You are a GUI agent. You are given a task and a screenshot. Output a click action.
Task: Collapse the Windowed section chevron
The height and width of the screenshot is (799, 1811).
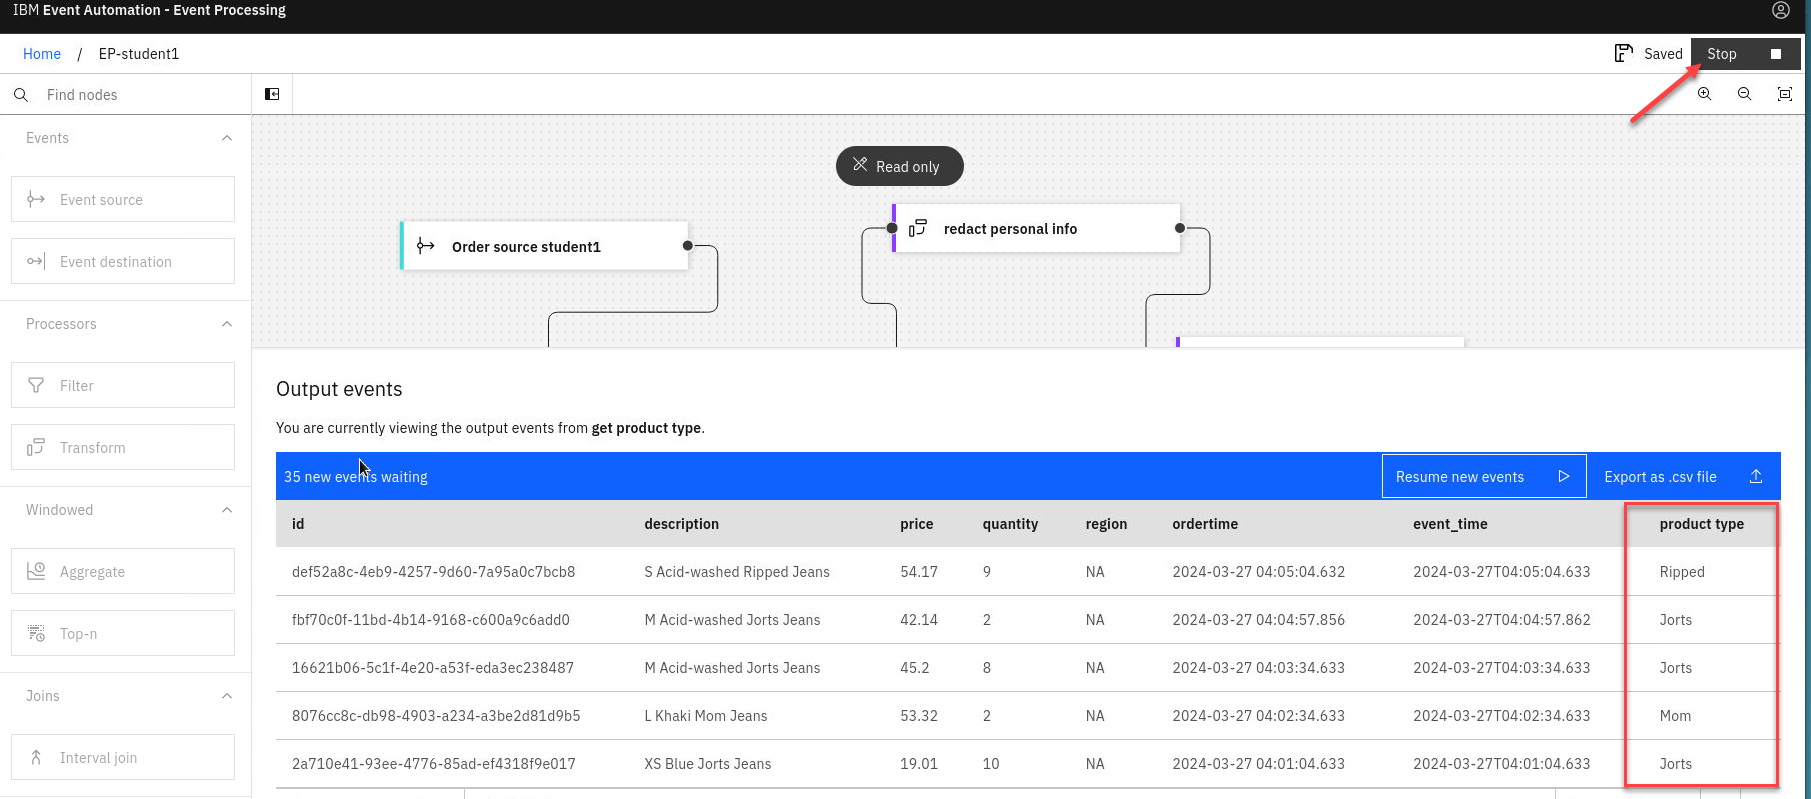pos(227,510)
